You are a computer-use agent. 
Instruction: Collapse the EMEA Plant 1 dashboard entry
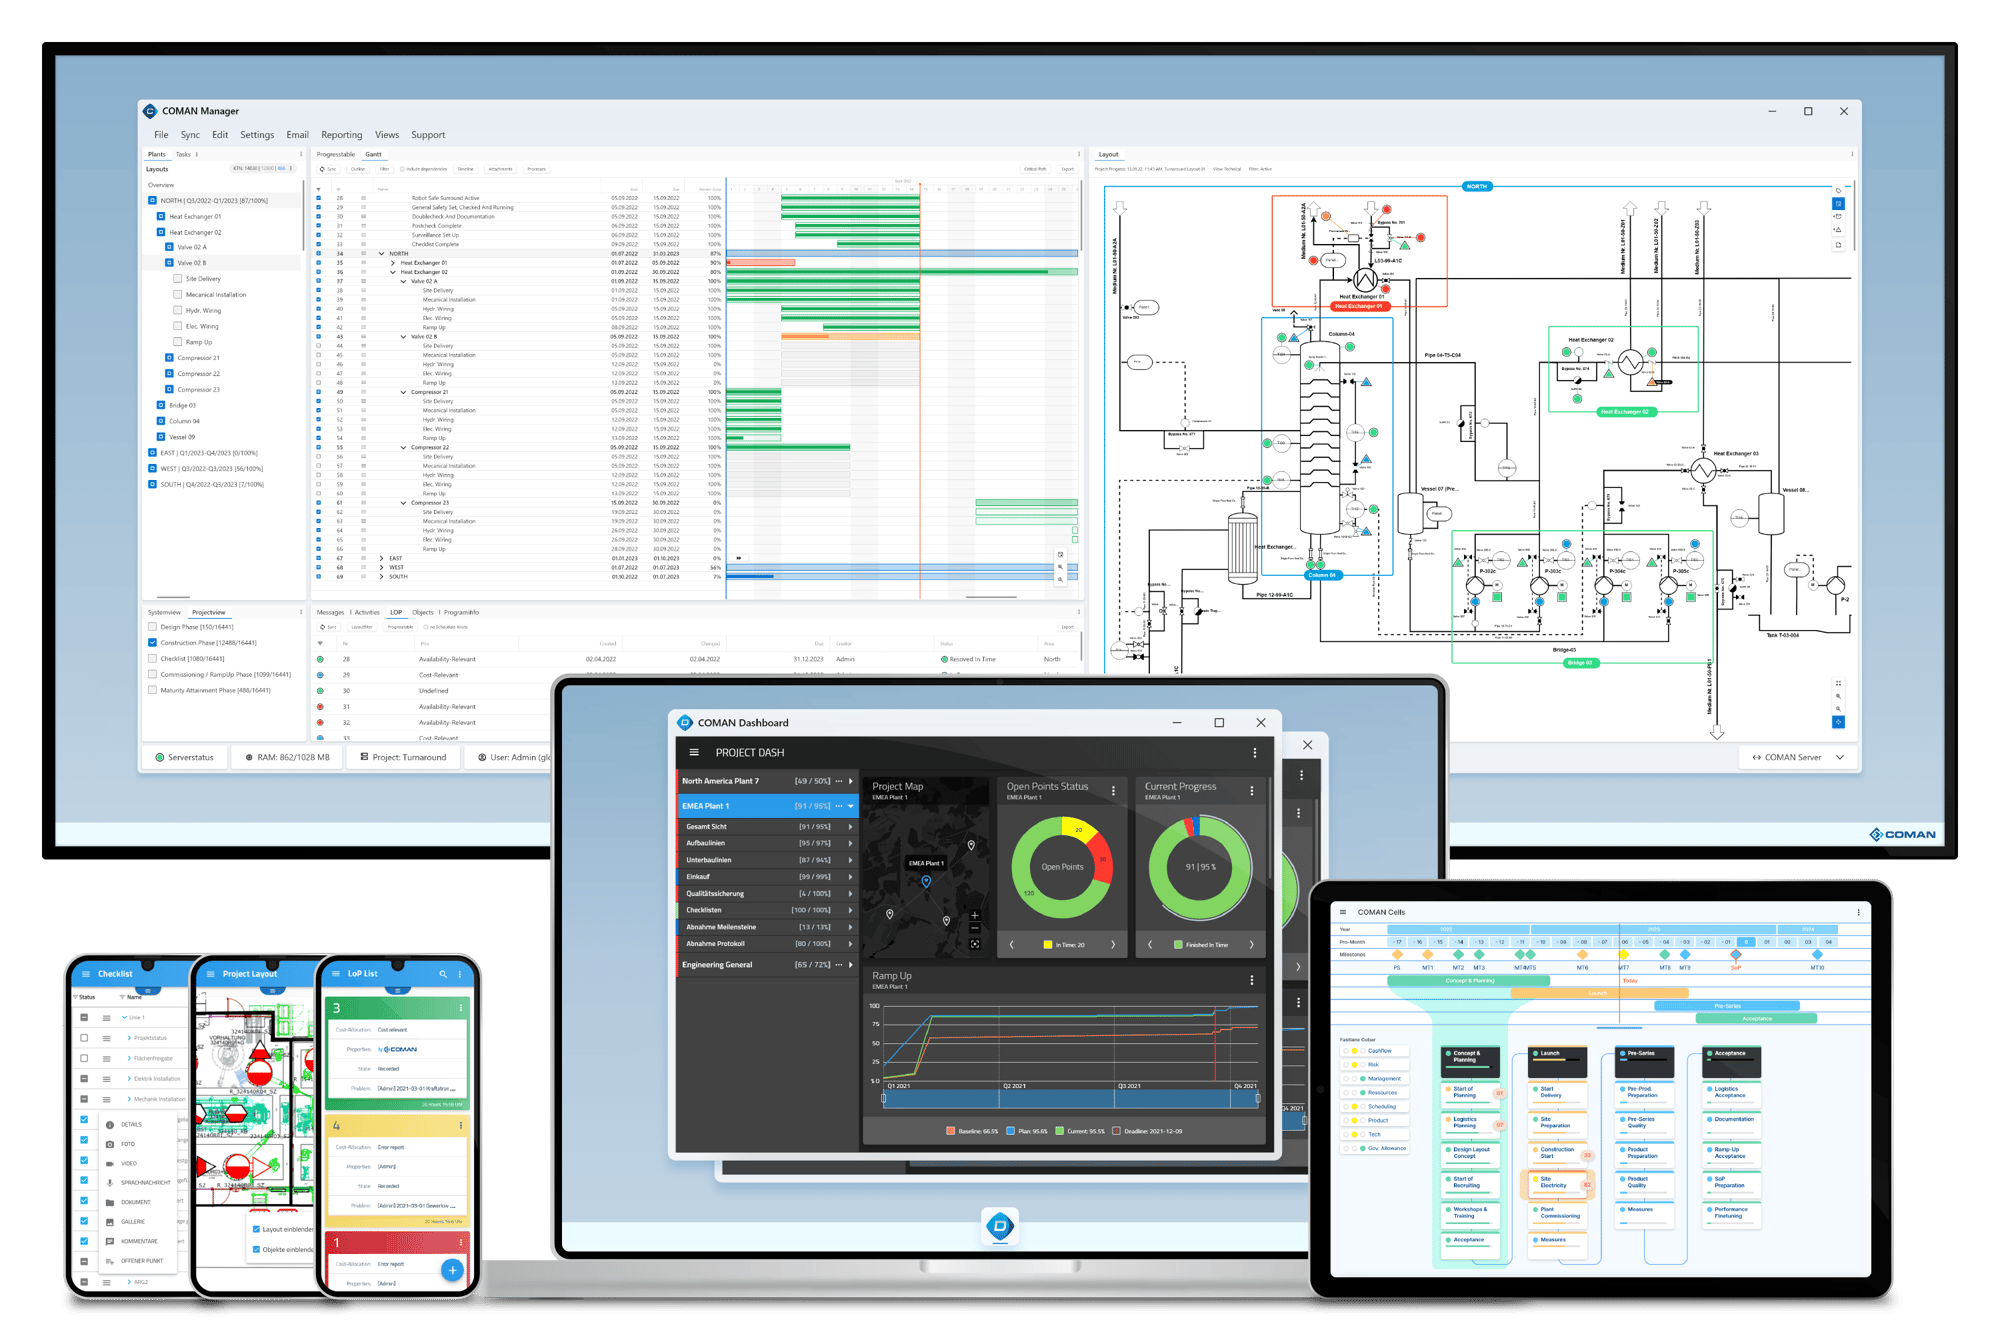pyautogui.click(x=851, y=806)
